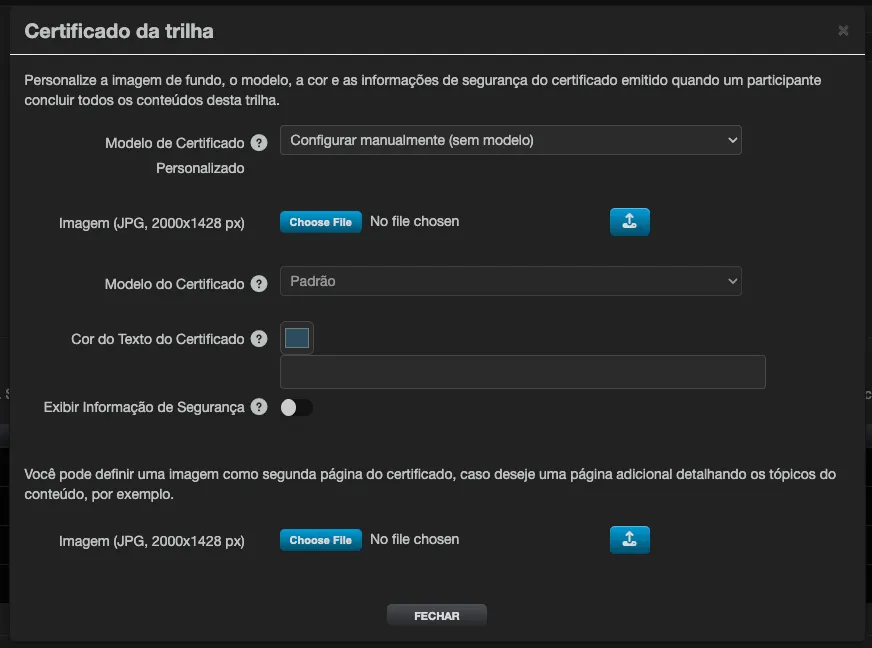Click label 'Cor do Texto do Certificado'

158,339
